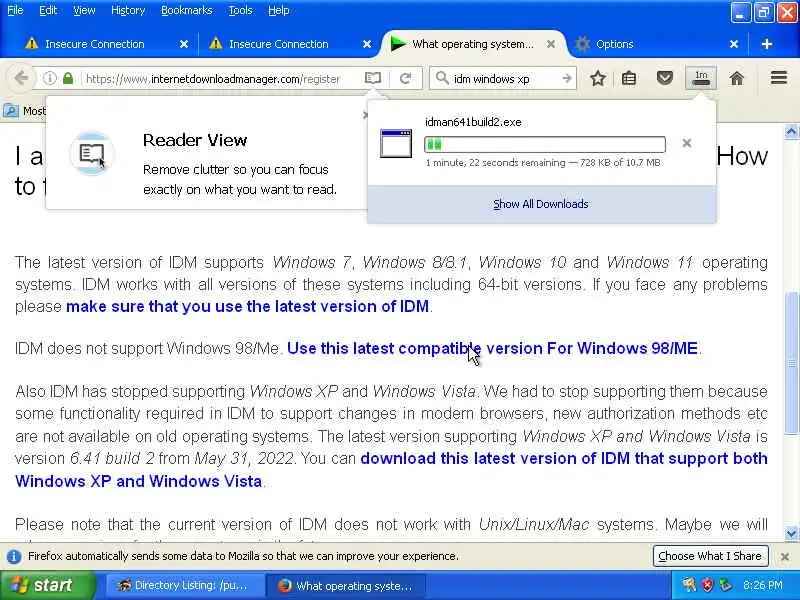The width and height of the screenshot is (800, 600).
Task: Open the History menu
Action: click(x=128, y=10)
